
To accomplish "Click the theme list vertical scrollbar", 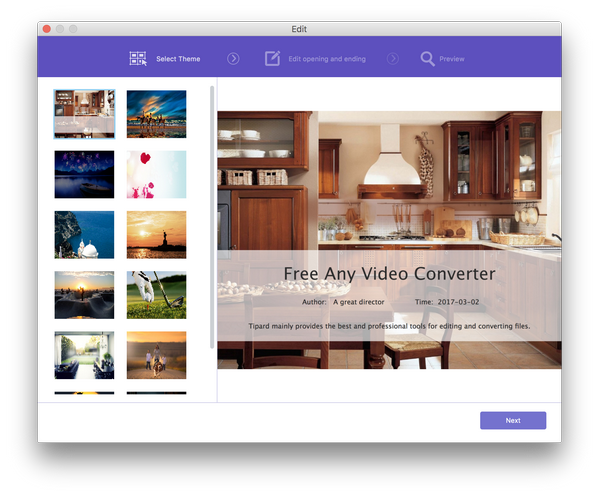I will 212,217.
